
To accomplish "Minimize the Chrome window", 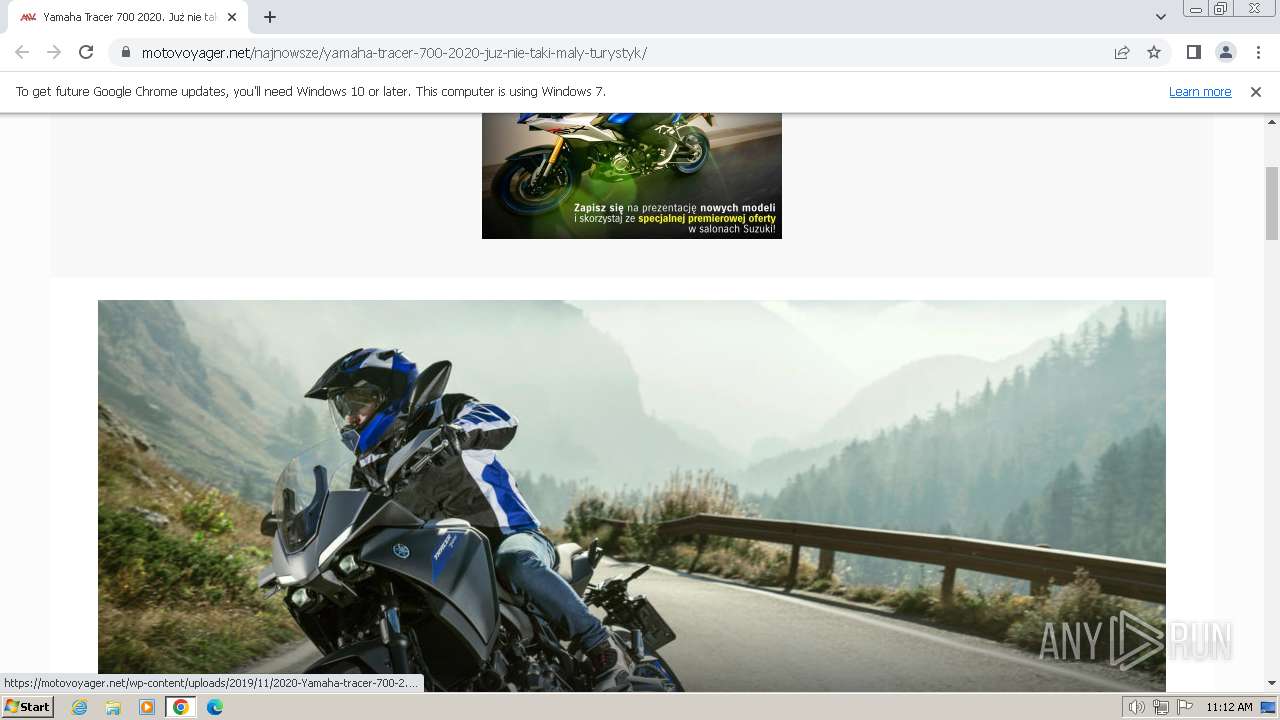I will [1196, 9].
